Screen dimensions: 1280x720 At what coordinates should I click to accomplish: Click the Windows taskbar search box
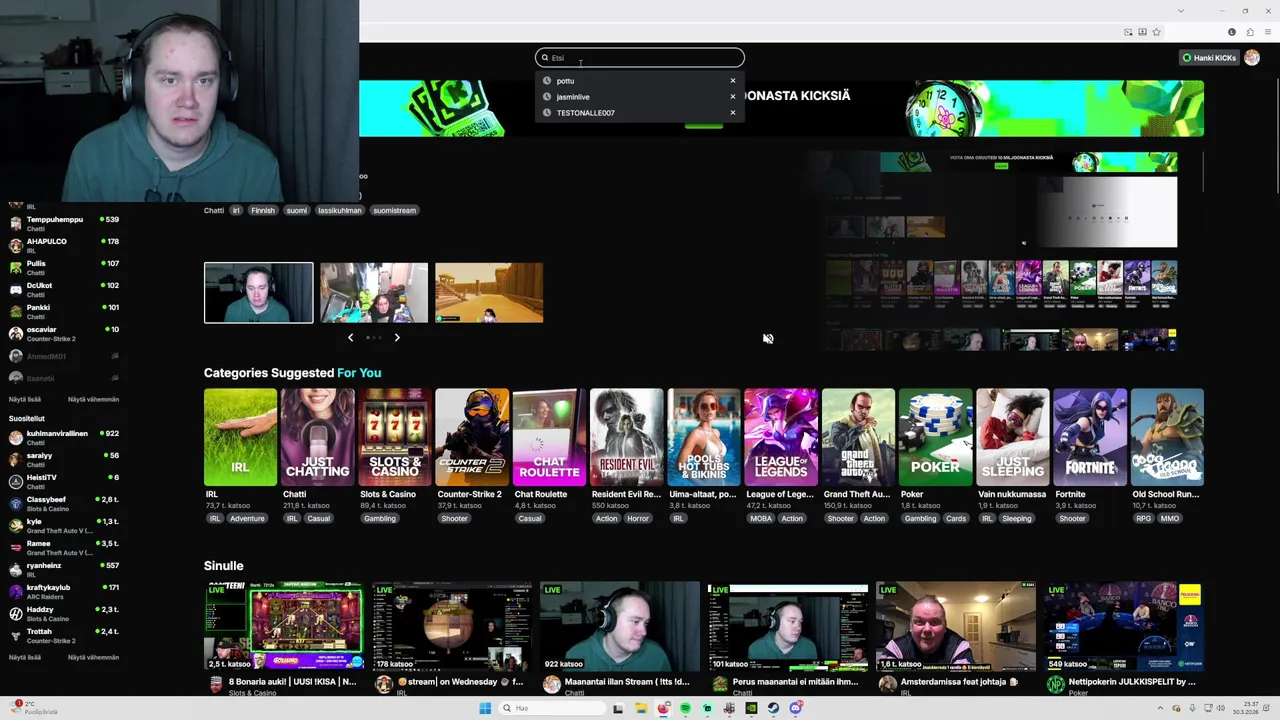coord(552,708)
